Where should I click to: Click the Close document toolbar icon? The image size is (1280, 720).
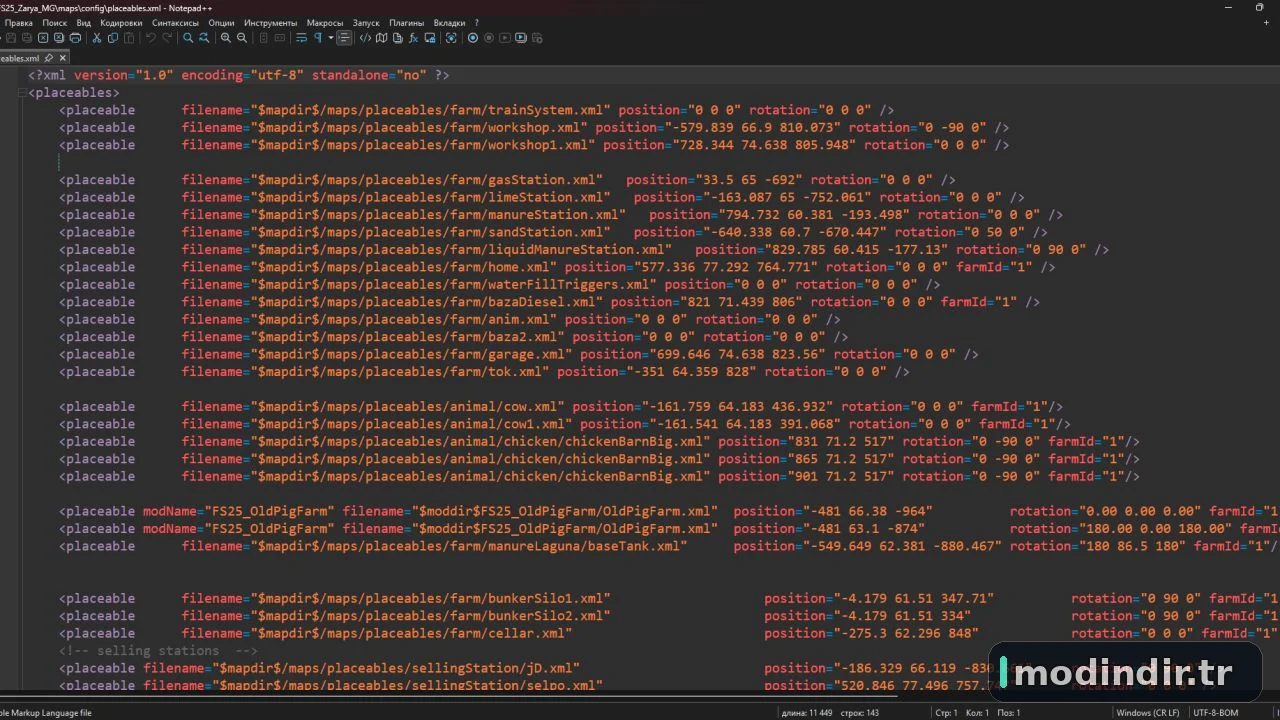[x=42, y=38]
